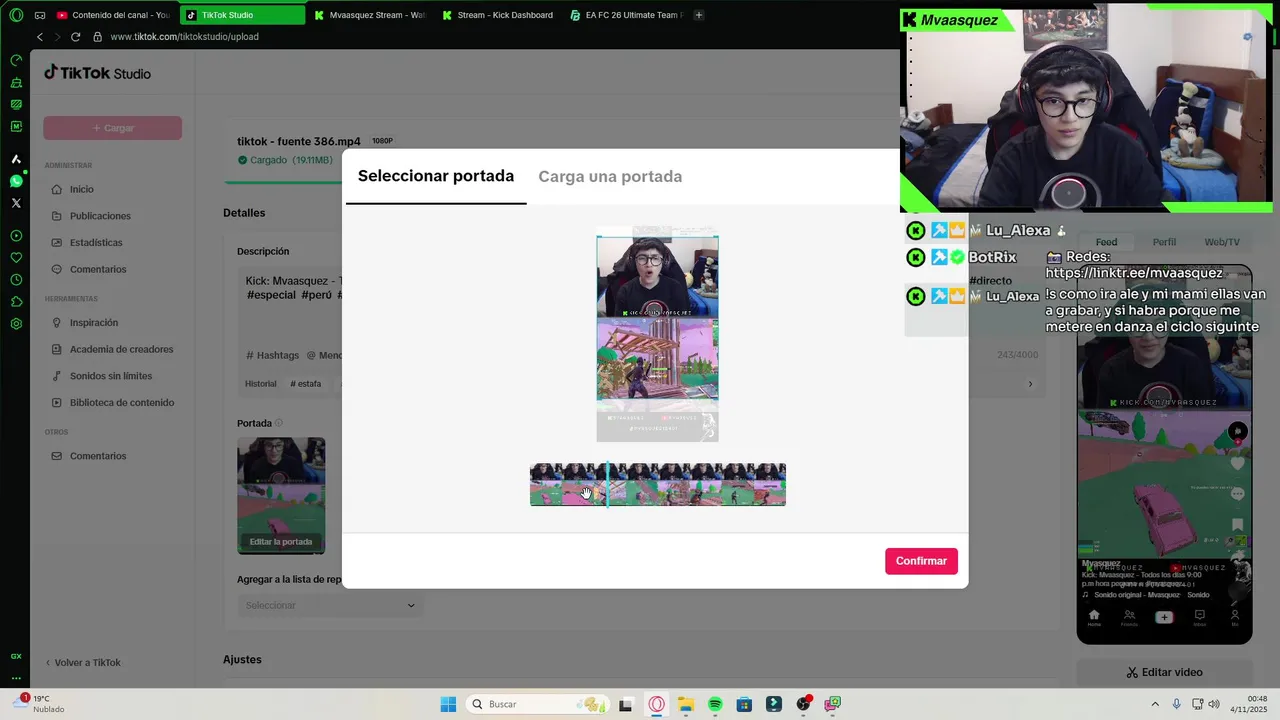Click the weather widget 19°C Nublado
The height and width of the screenshot is (720, 1280).
pos(40,704)
